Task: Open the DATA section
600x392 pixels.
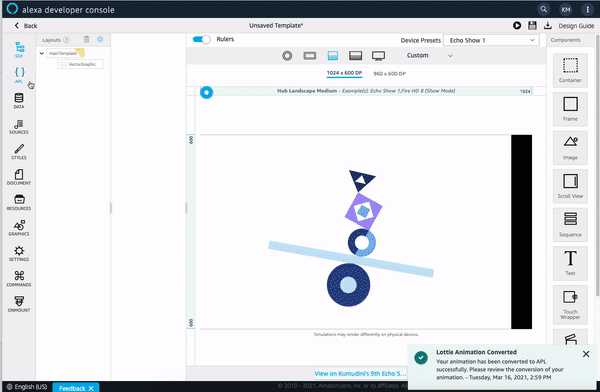Action: pyautogui.click(x=19, y=101)
